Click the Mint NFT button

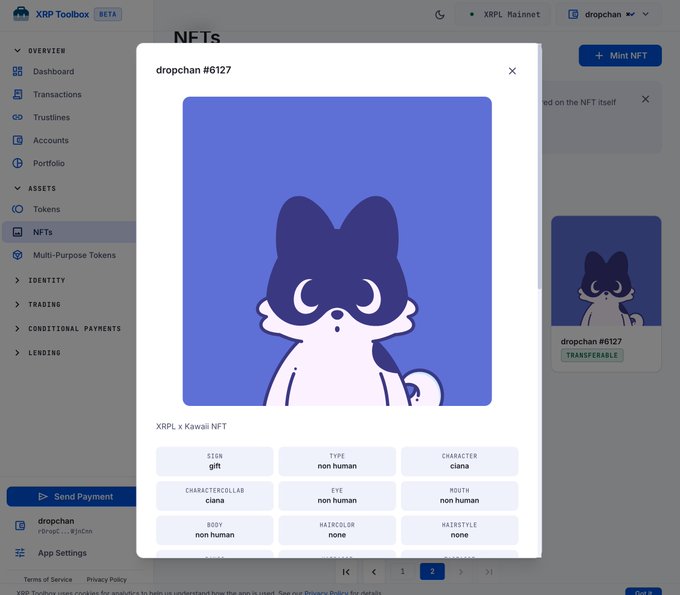click(620, 56)
